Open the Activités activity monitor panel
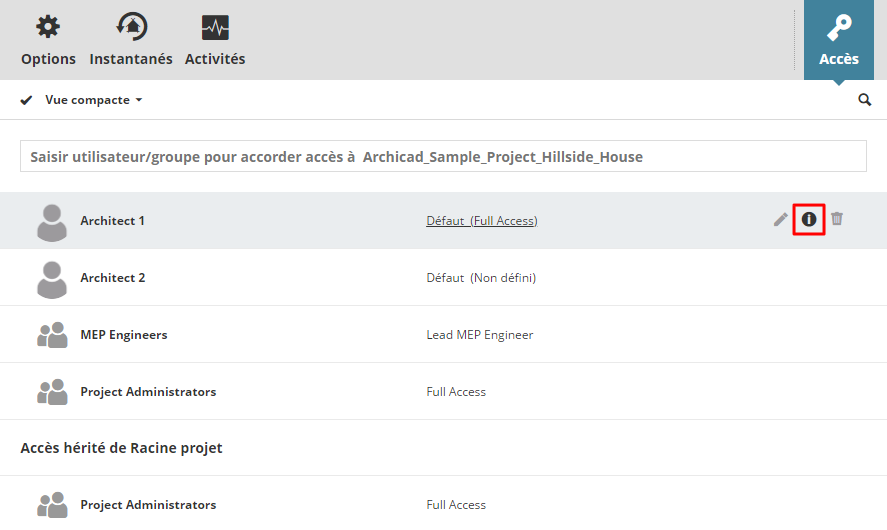The width and height of the screenshot is (887, 530). tap(215, 40)
